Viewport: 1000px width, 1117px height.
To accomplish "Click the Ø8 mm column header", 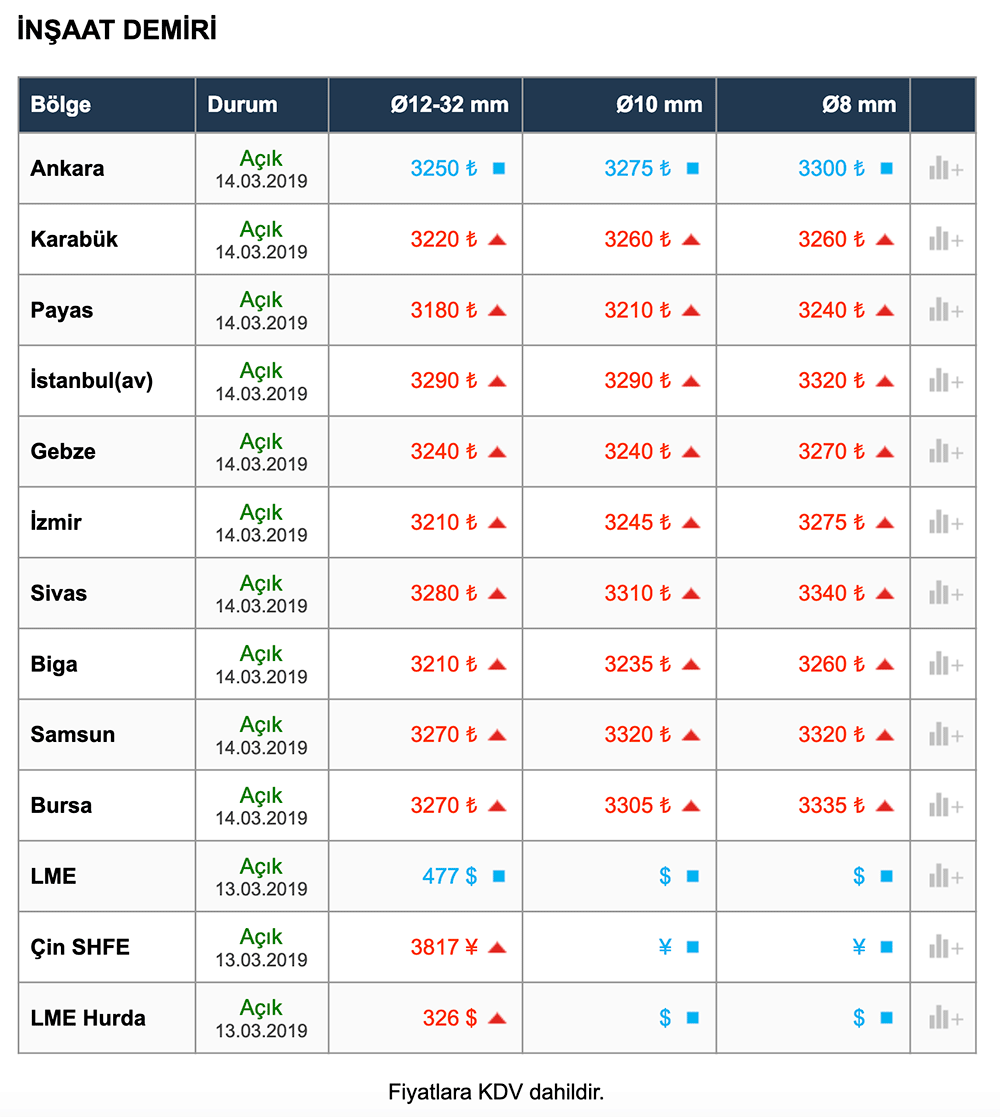I will click(x=859, y=105).
